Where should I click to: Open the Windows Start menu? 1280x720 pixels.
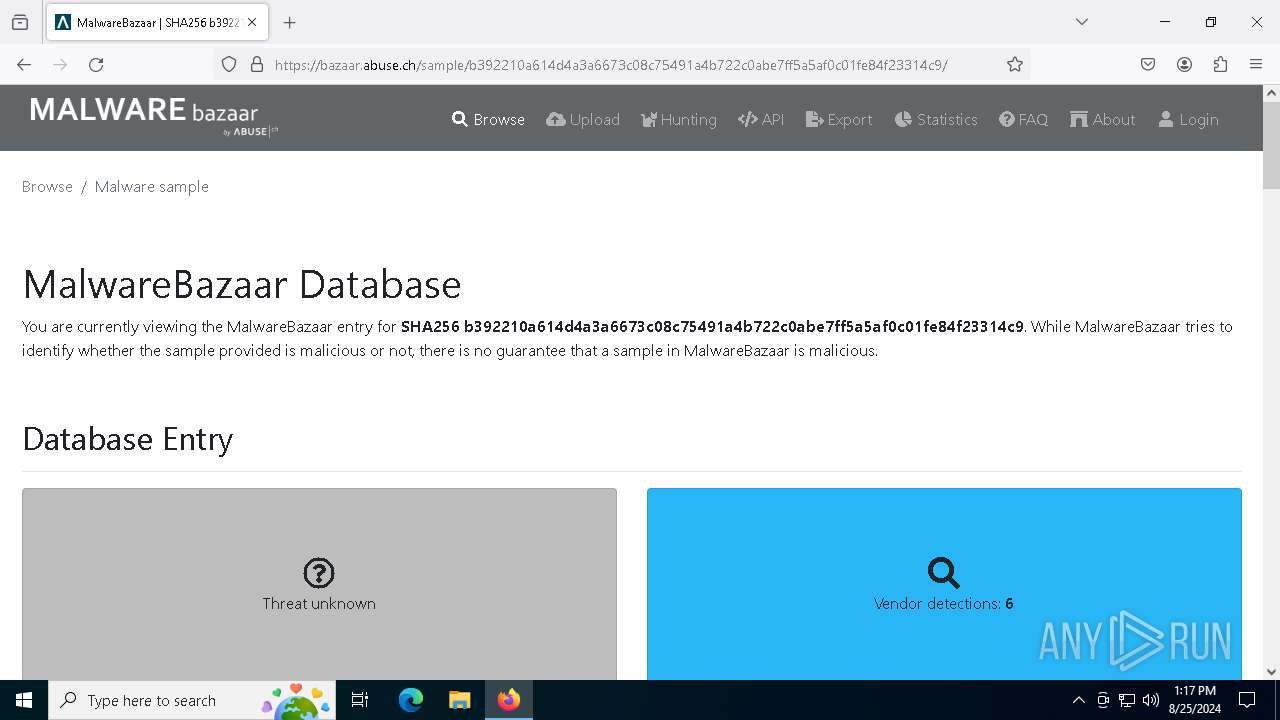point(24,700)
